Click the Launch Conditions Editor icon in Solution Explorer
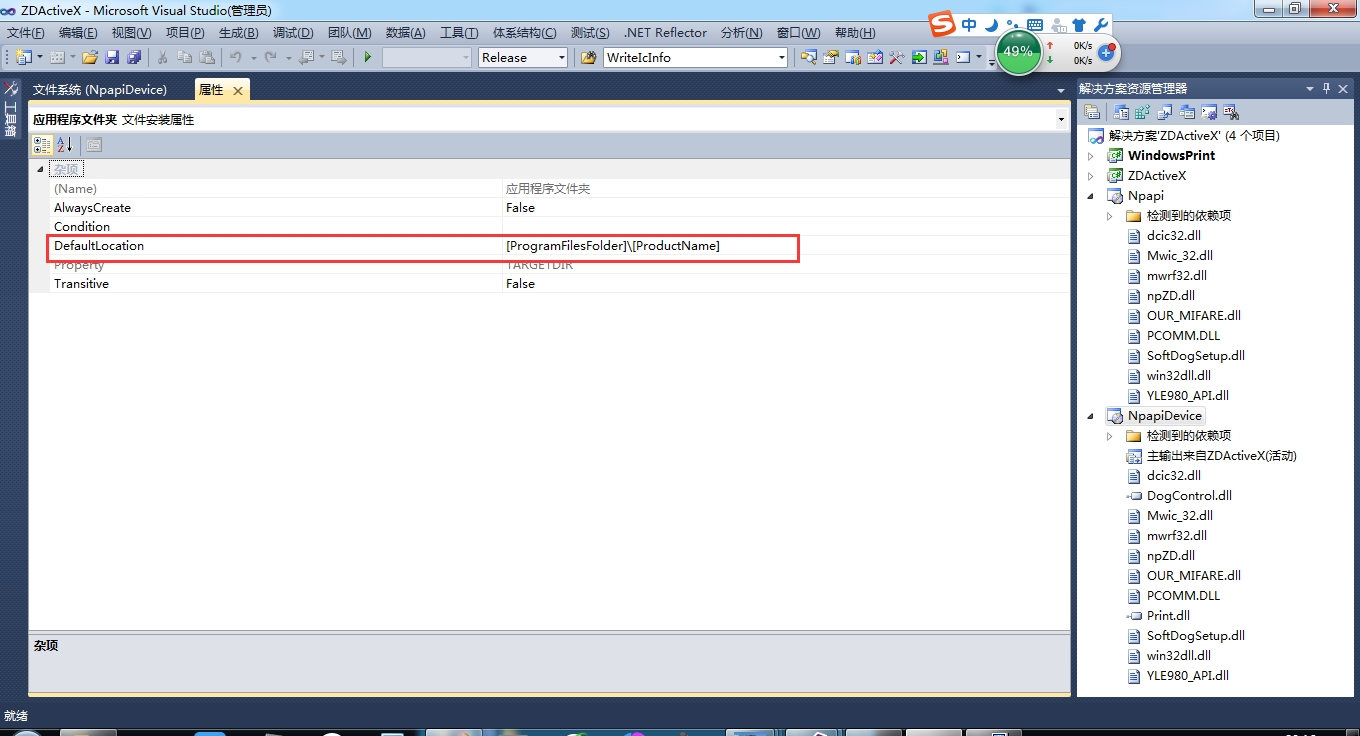1360x736 pixels. click(x=1231, y=112)
